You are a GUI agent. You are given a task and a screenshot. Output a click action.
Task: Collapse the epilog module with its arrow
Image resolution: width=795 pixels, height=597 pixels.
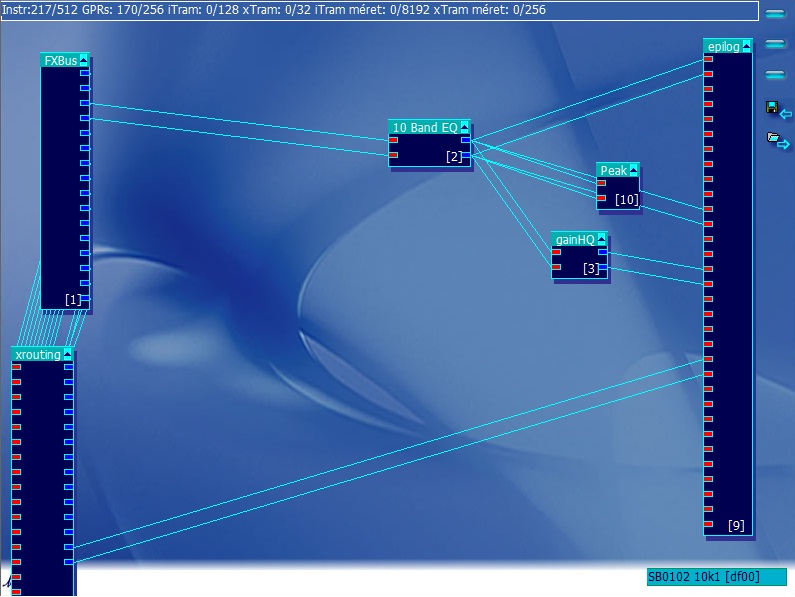746,47
